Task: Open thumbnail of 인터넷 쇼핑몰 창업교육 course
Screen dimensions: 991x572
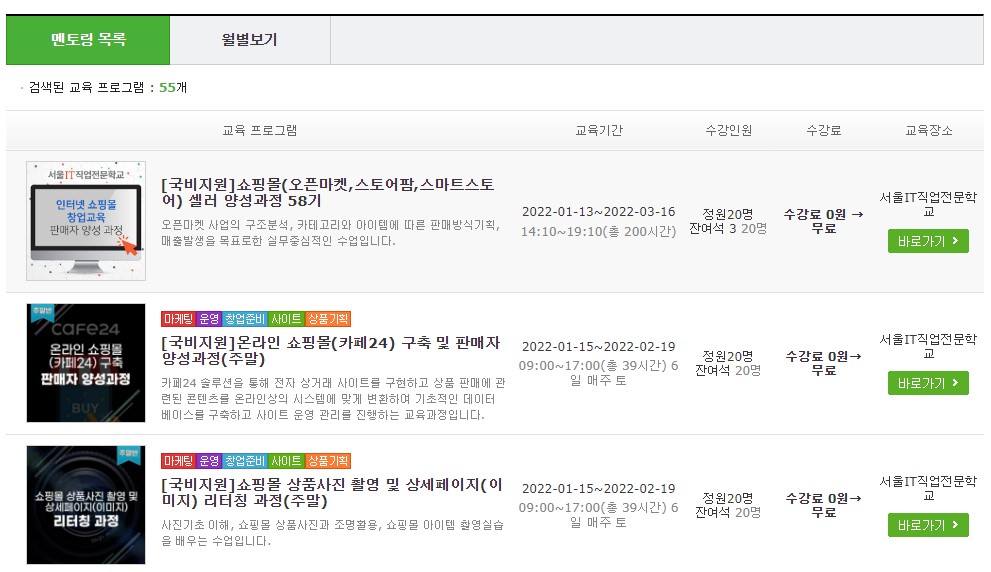Action: click(86, 221)
